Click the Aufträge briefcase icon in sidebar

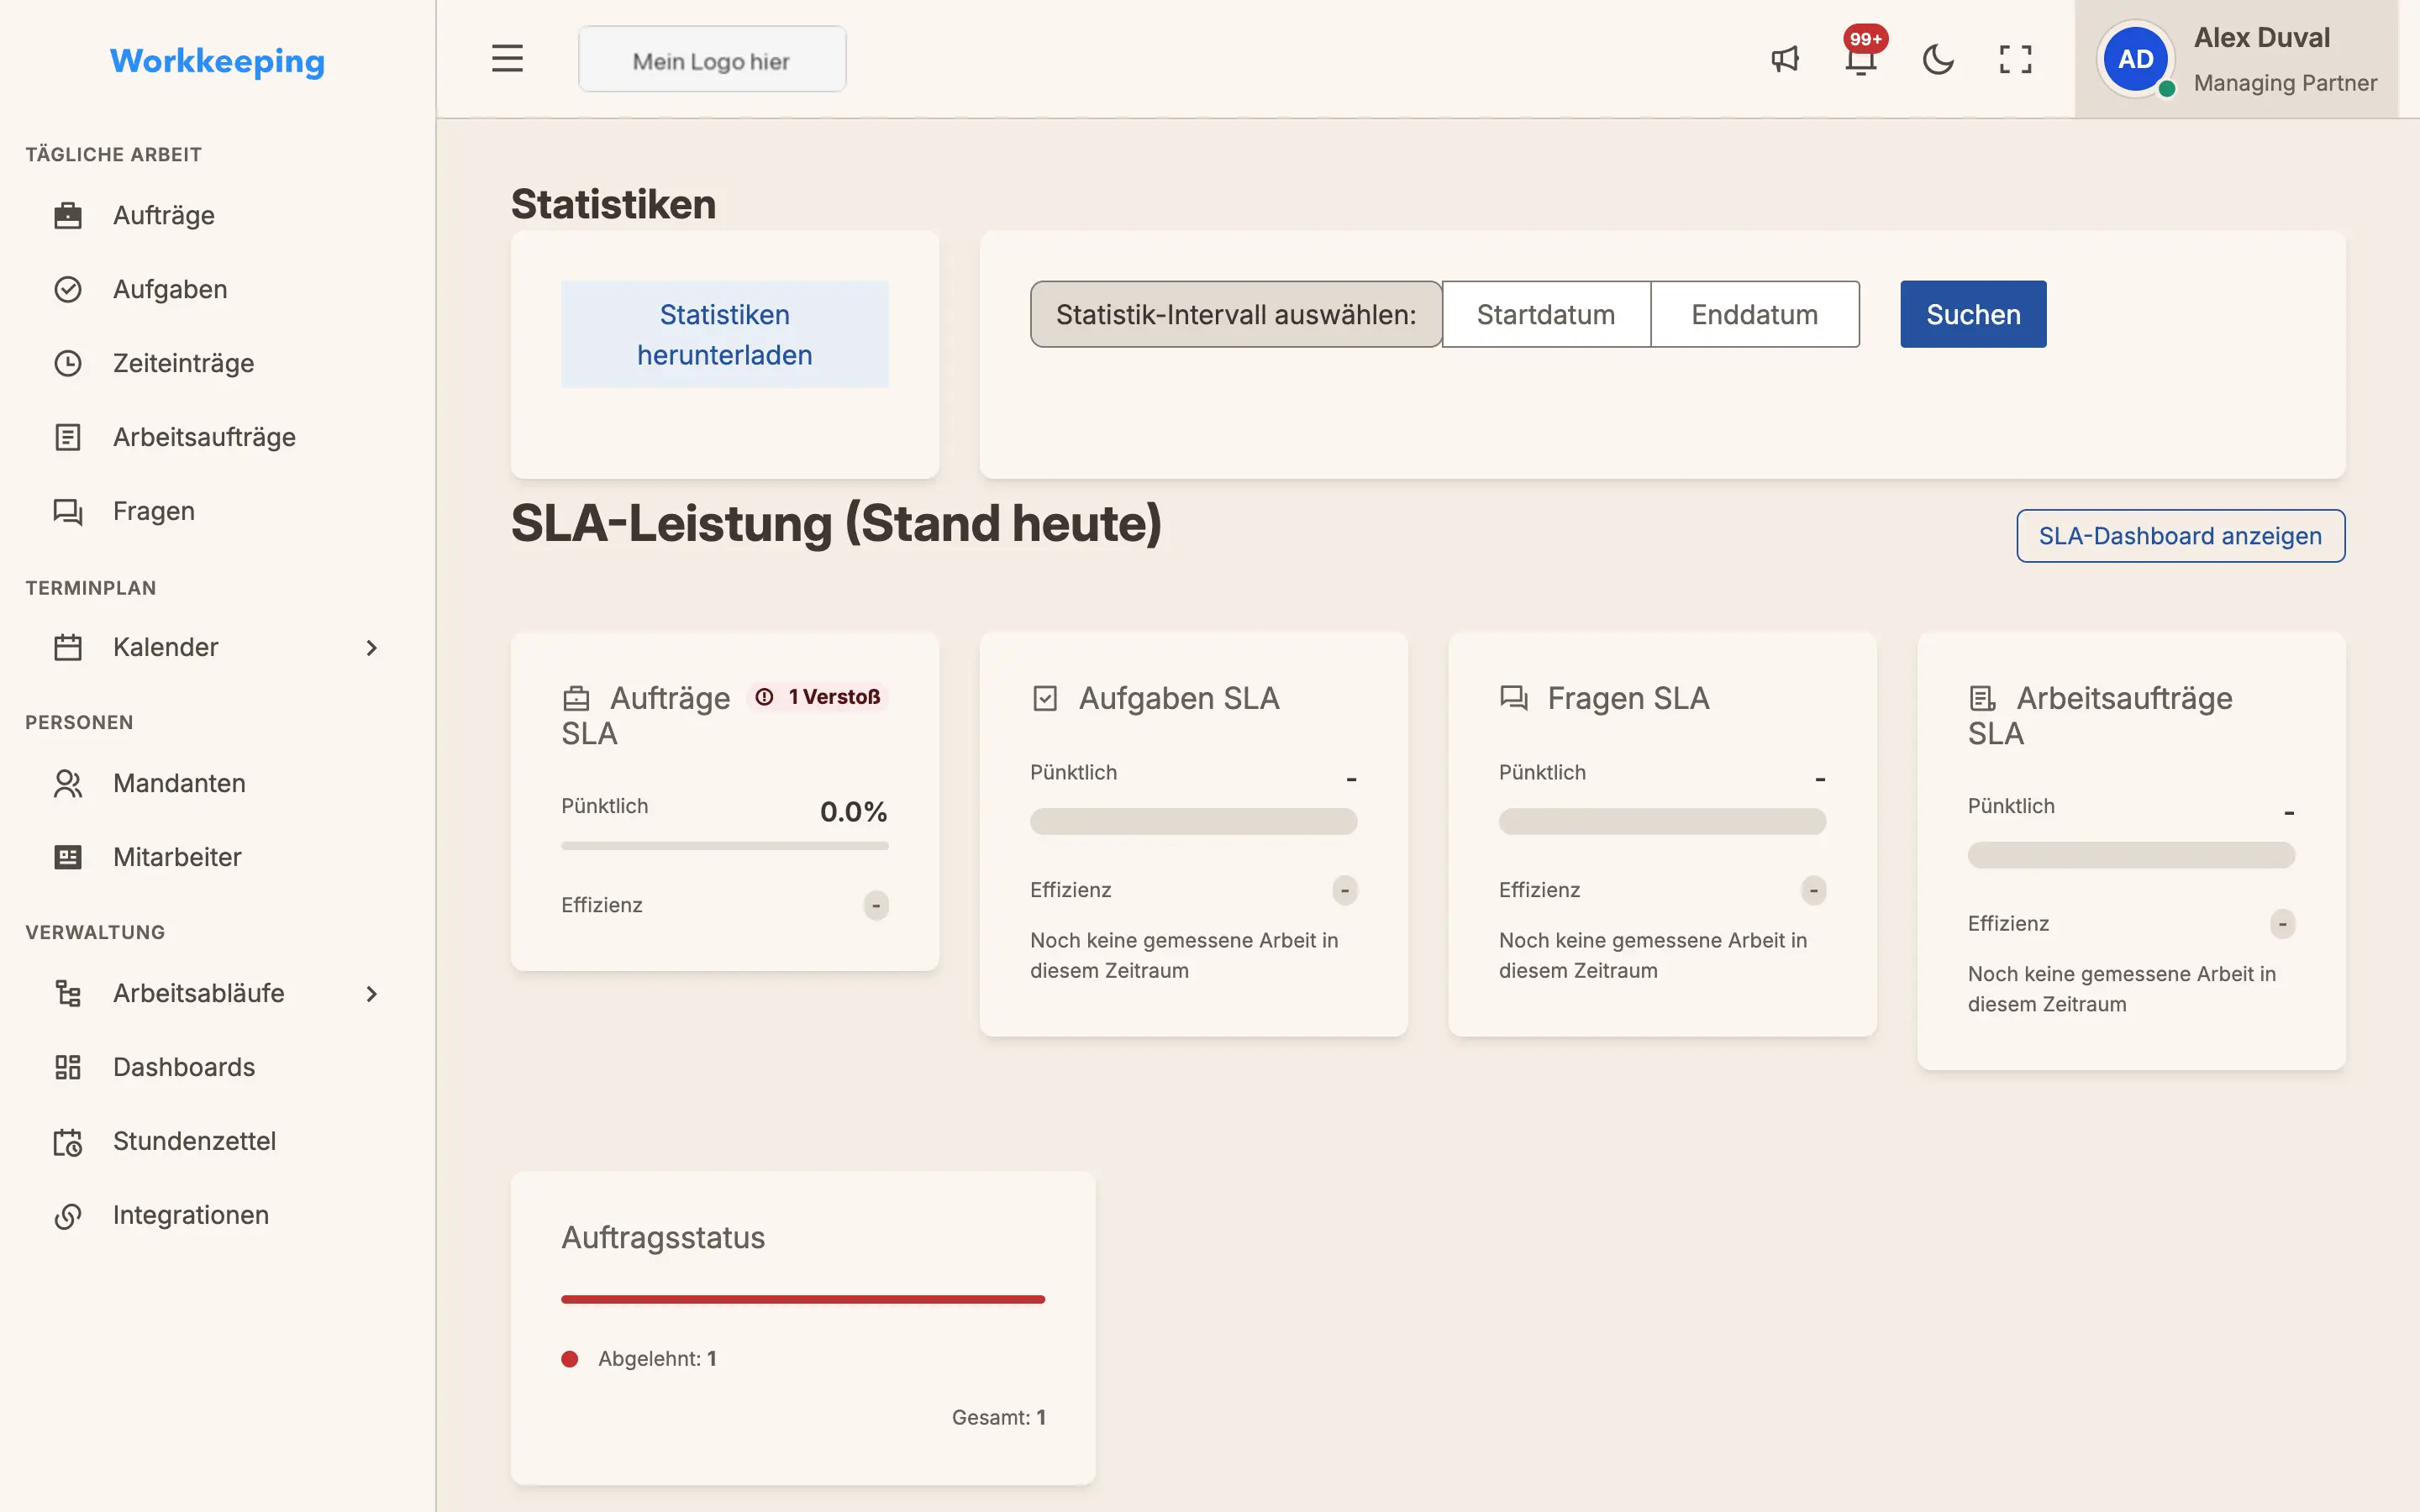tap(68, 215)
